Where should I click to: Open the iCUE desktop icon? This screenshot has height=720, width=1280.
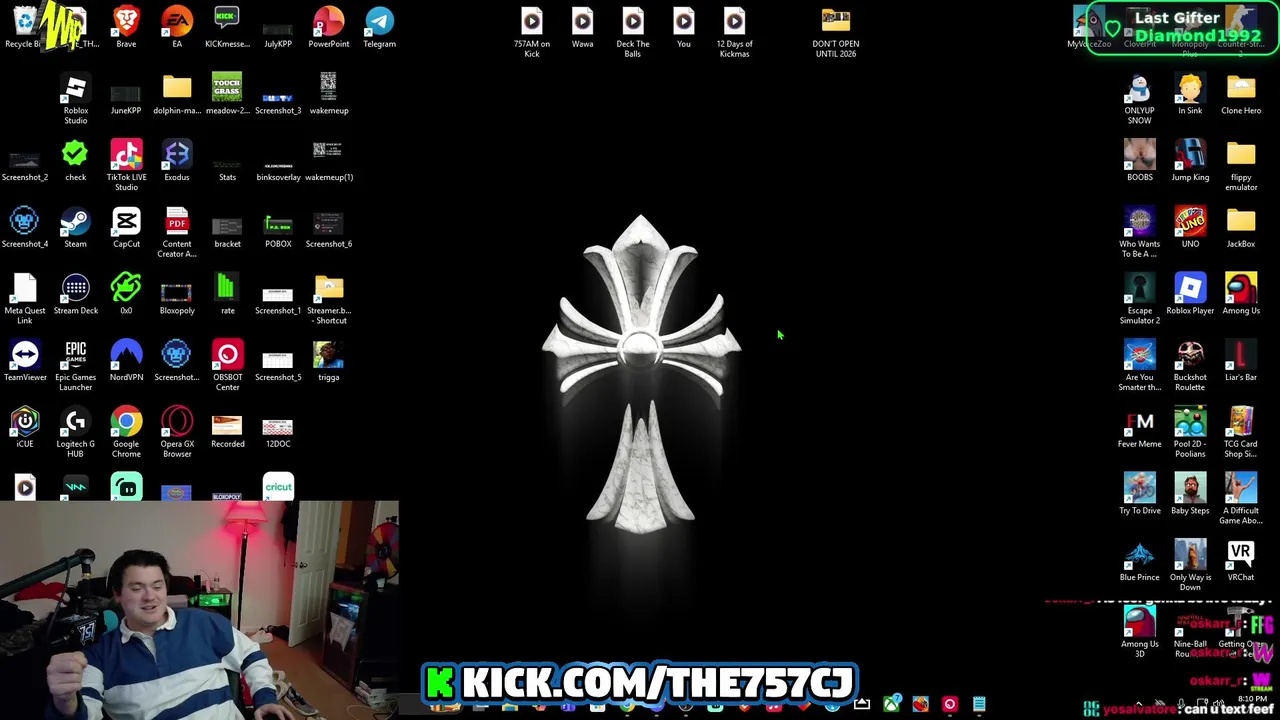(x=25, y=427)
